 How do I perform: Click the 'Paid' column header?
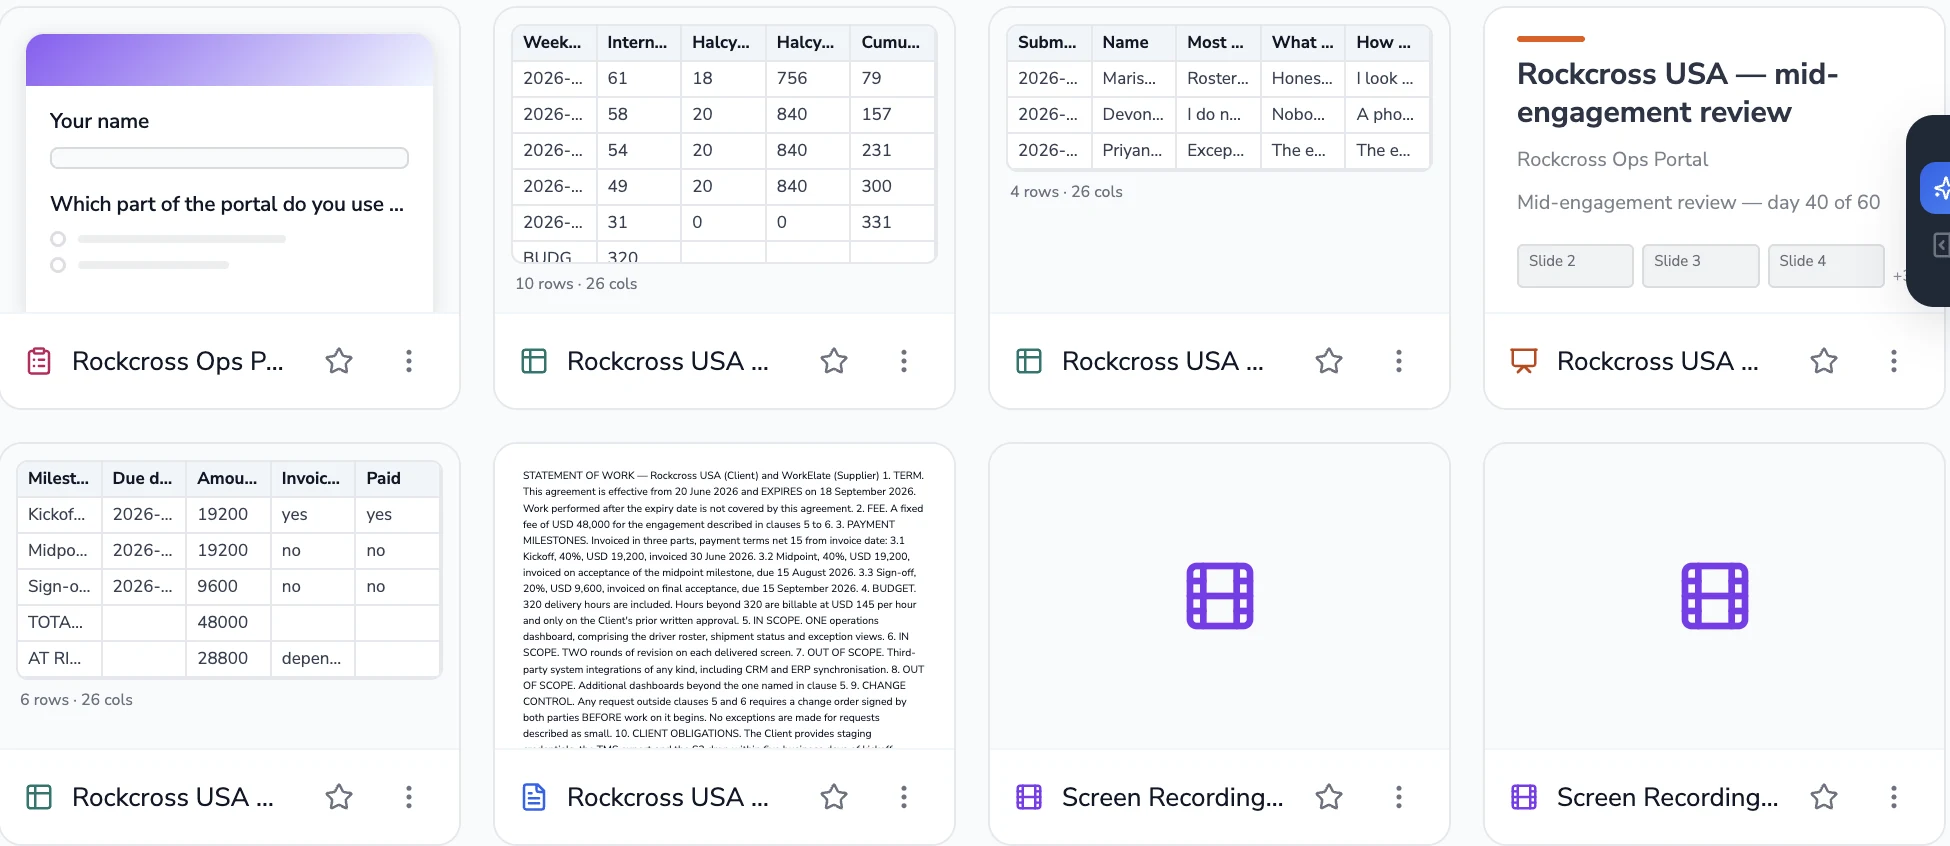398,478
